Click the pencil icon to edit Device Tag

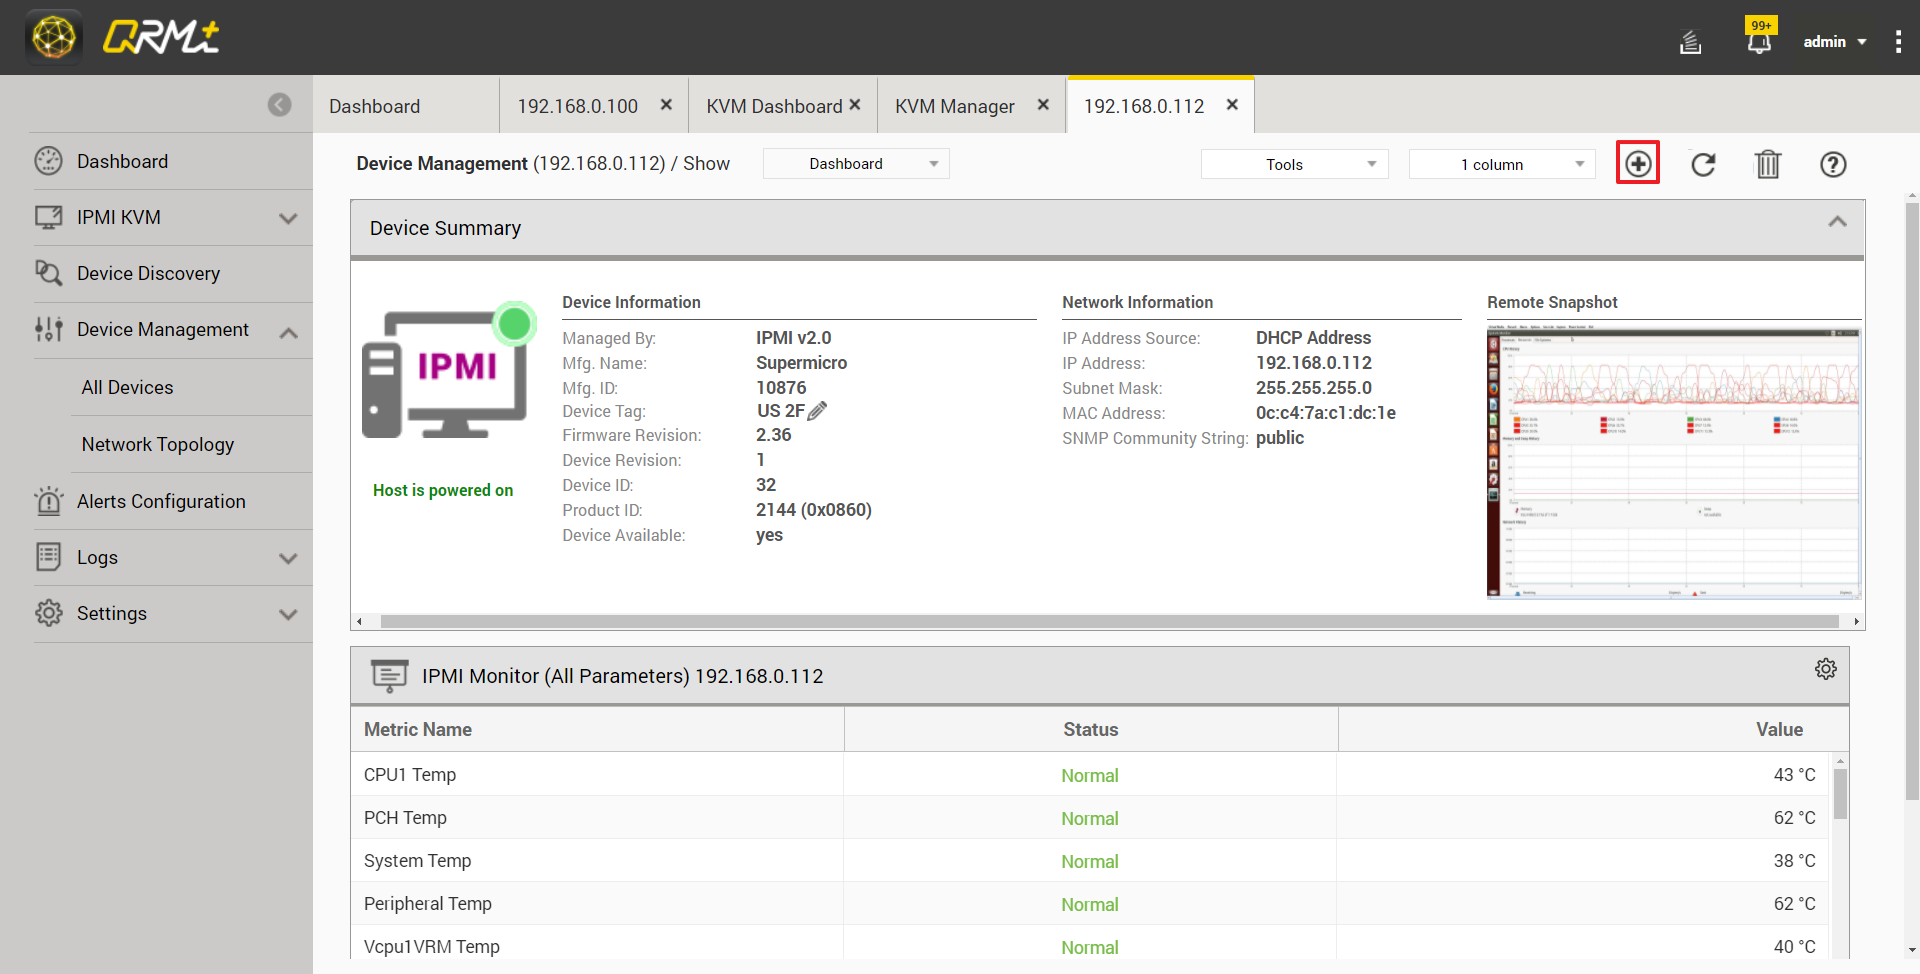tap(817, 411)
